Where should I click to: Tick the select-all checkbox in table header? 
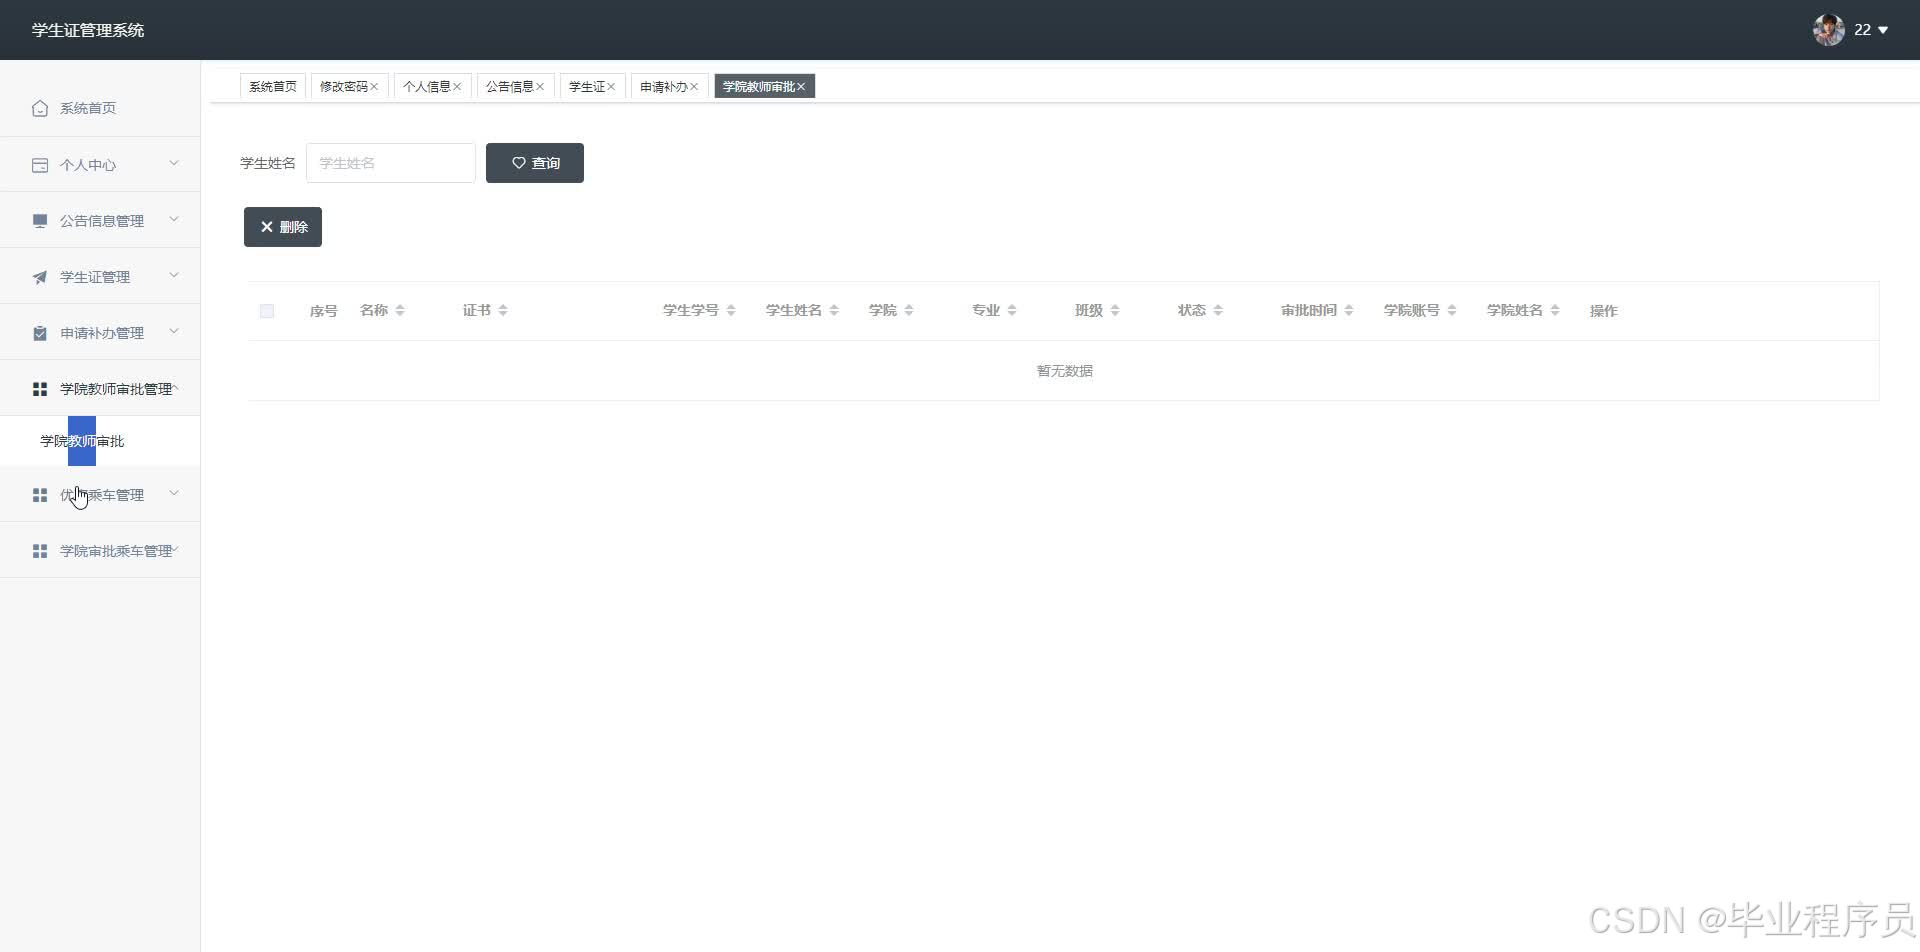[267, 311]
